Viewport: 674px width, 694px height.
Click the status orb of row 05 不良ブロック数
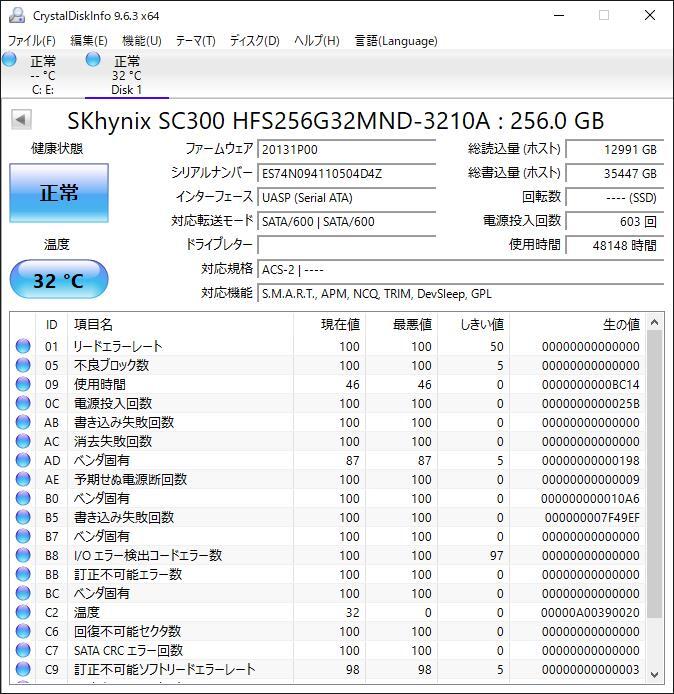[x=23, y=365]
